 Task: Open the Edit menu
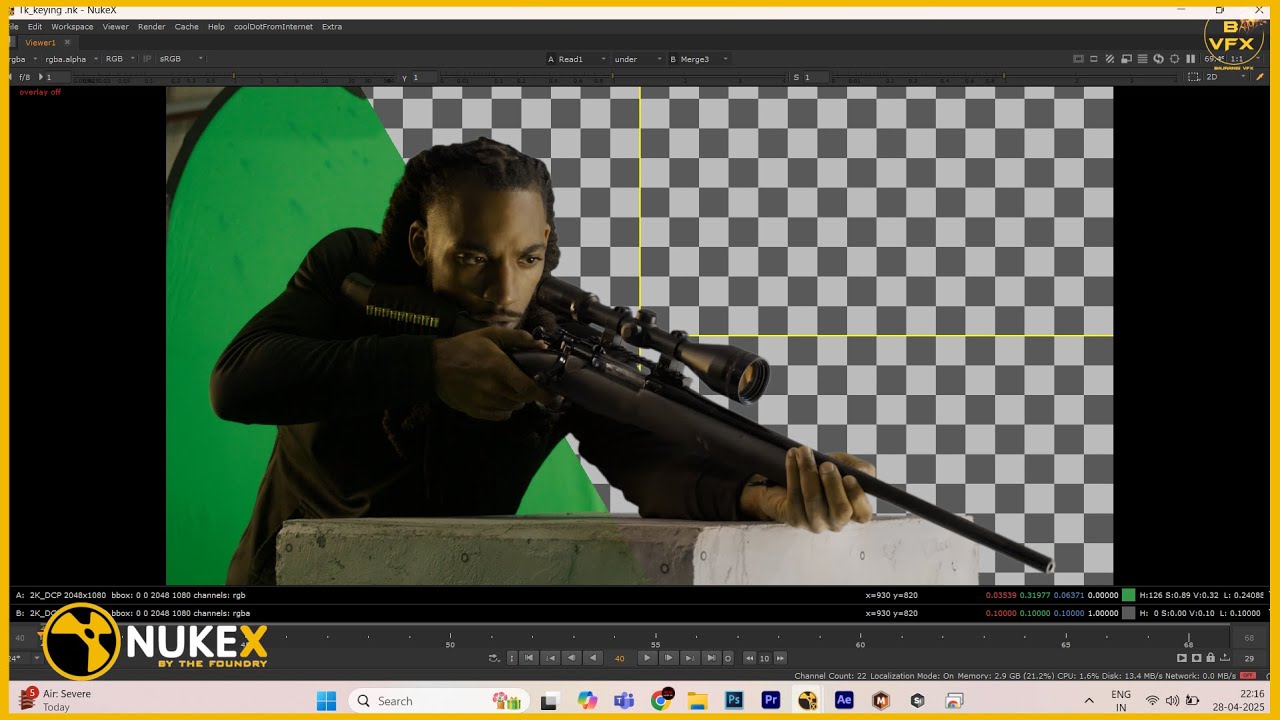tap(35, 27)
